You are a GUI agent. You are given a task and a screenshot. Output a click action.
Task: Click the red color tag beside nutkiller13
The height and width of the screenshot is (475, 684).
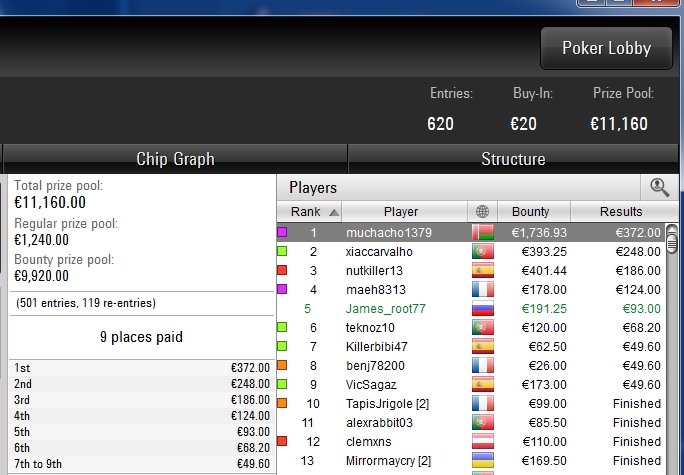tap(282, 270)
